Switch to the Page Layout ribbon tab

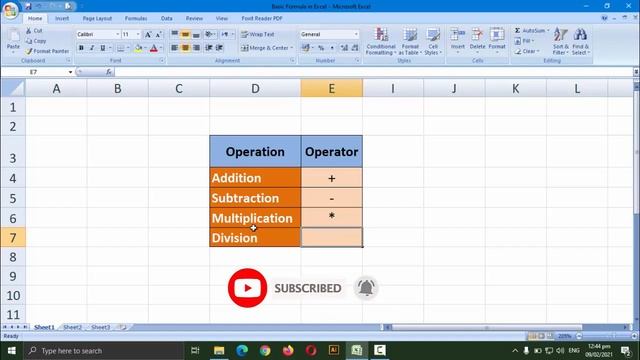point(97,18)
